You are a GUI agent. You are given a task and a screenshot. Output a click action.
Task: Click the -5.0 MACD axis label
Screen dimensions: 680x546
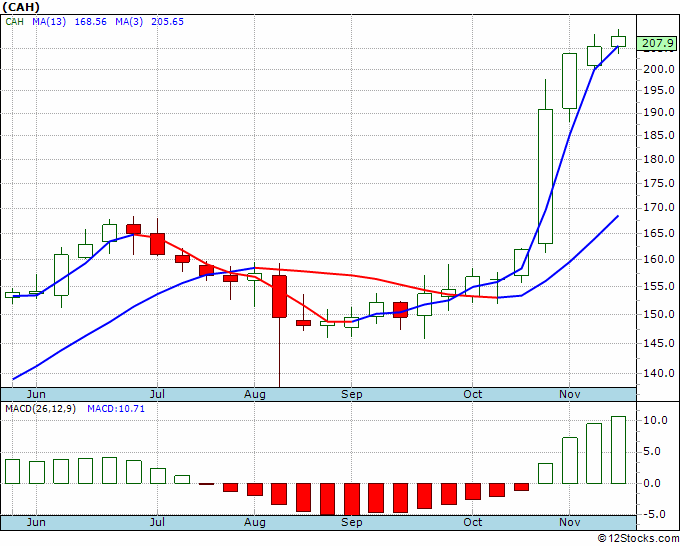pyautogui.click(x=656, y=514)
